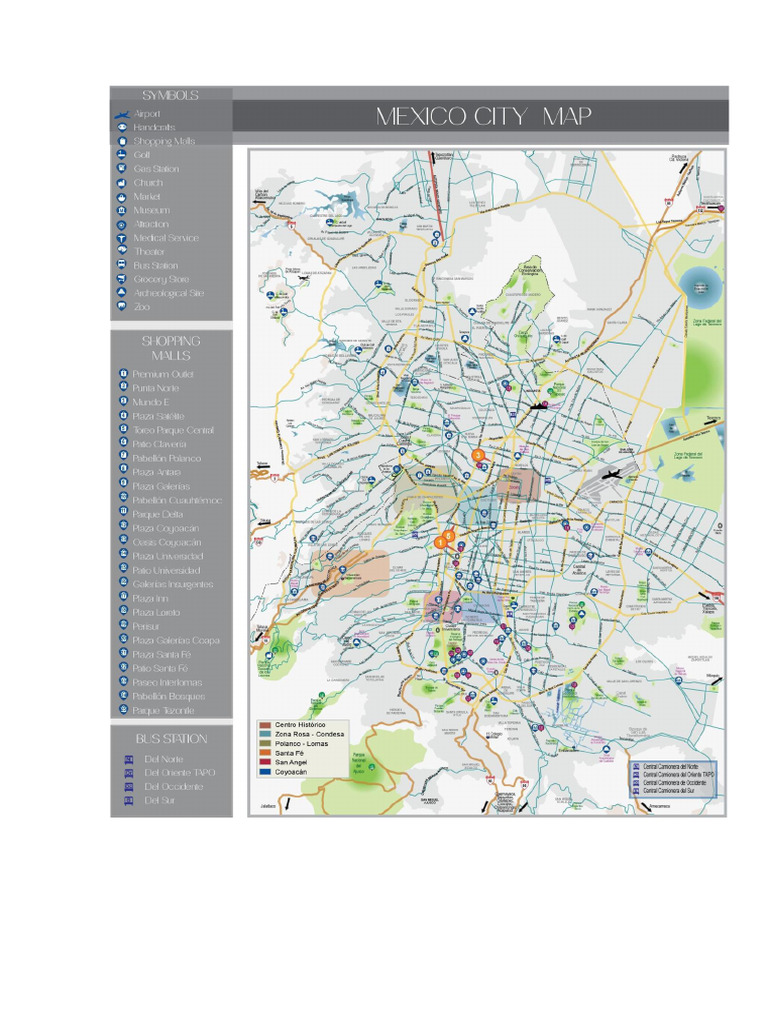This screenshot has width=768, height=1024.
Task: Click the Centro Histórico color swatch
Action: 264,725
